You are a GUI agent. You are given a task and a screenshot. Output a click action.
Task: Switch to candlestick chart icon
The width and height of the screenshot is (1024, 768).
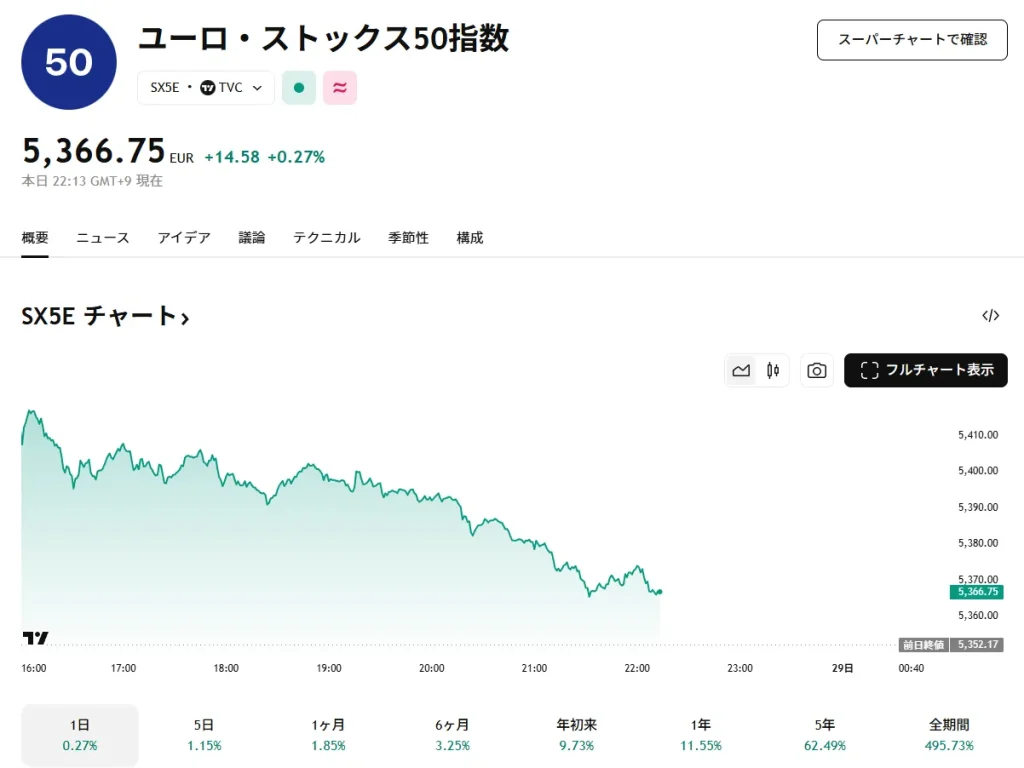pos(773,370)
